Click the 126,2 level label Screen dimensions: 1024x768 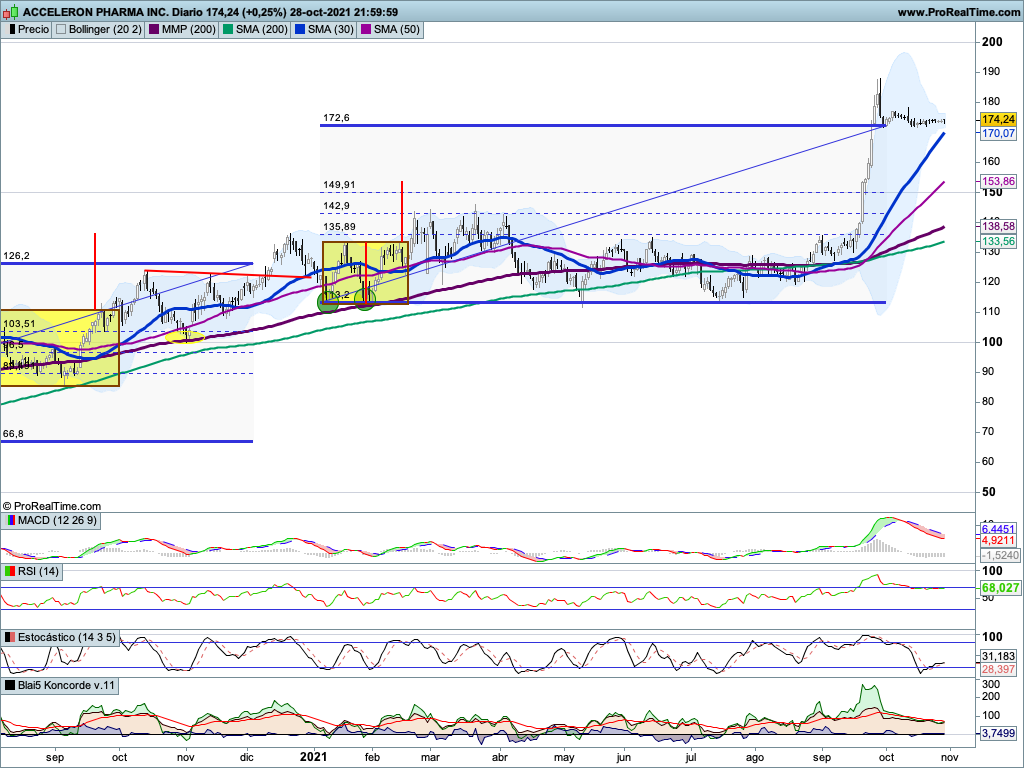[x=16, y=256]
